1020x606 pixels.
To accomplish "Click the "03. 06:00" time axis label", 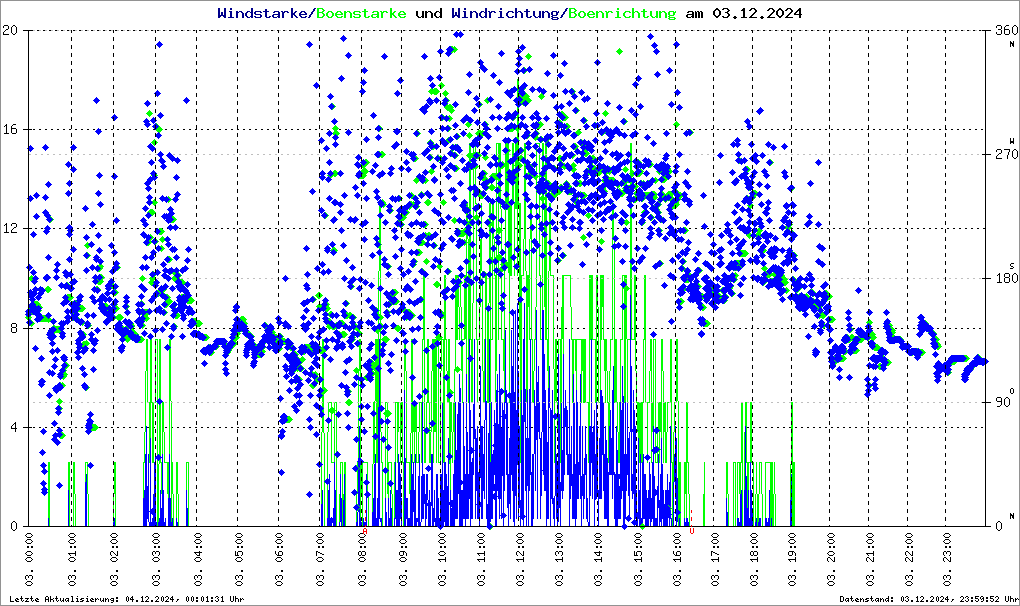I will point(280,559).
